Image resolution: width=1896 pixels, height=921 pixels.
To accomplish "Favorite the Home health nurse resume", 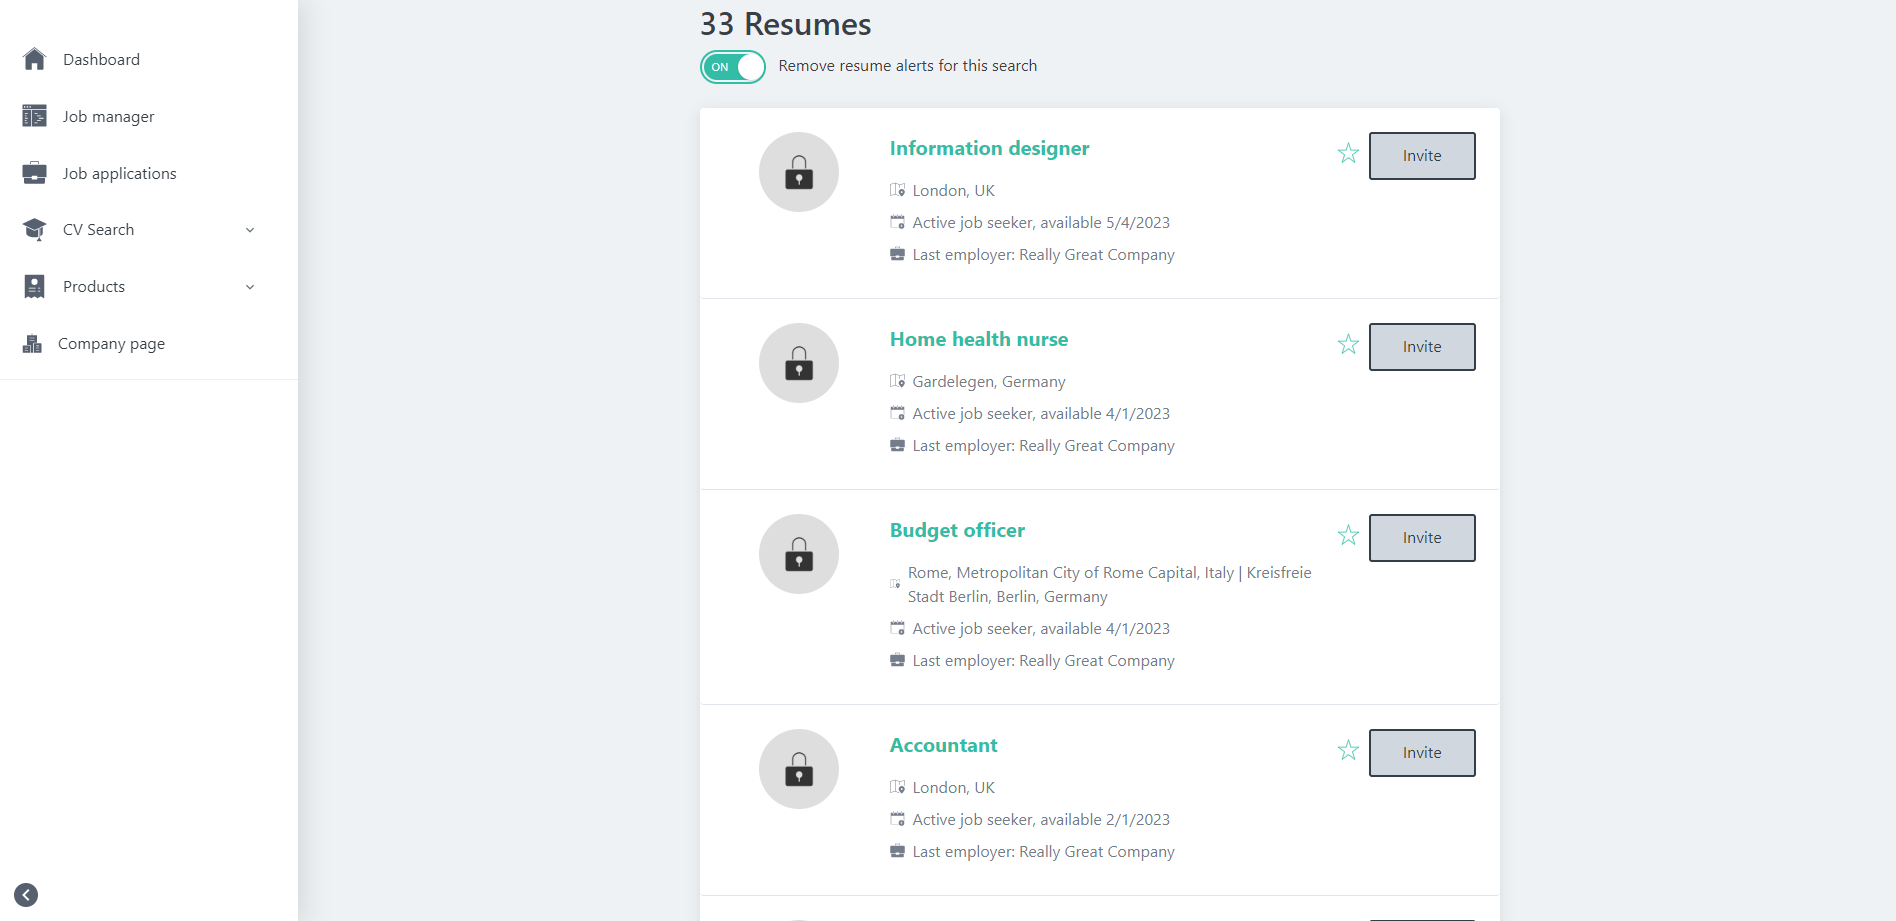I will point(1348,345).
